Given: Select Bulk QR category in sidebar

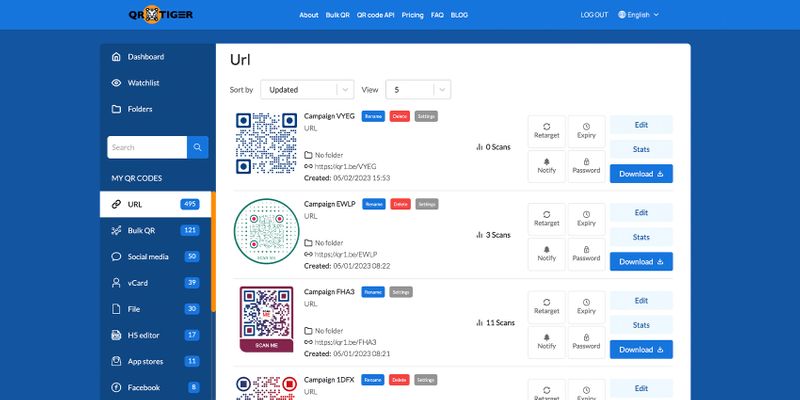Looking at the screenshot, I should (155, 231).
